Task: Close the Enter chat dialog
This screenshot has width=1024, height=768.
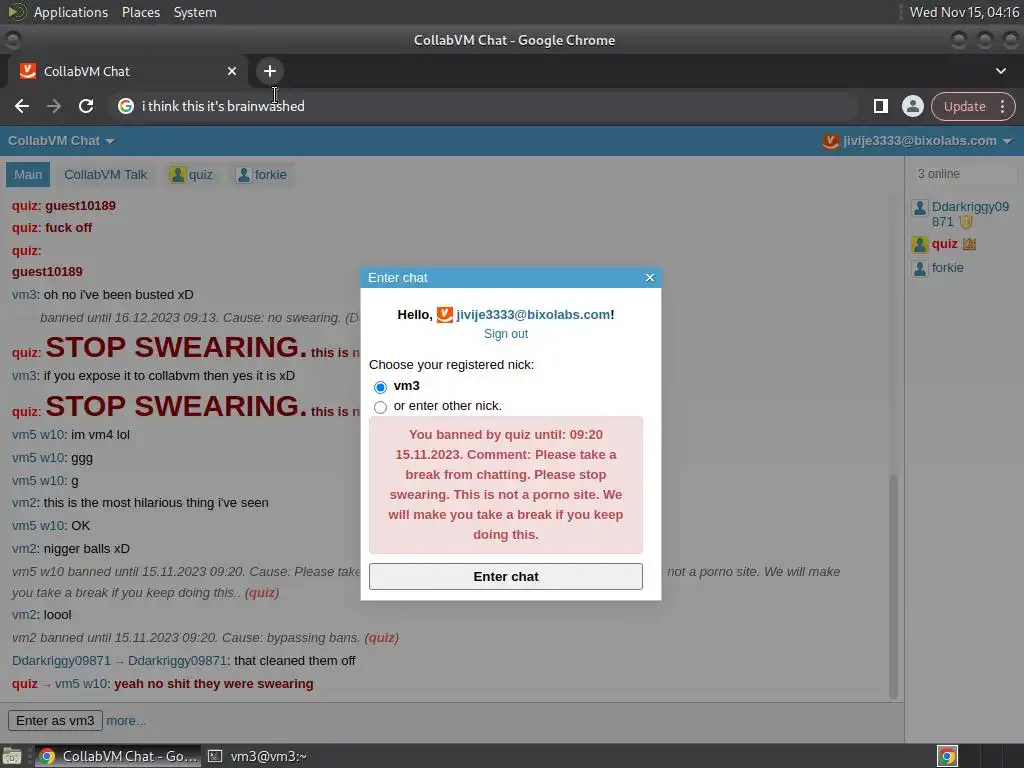Action: point(650,278)
